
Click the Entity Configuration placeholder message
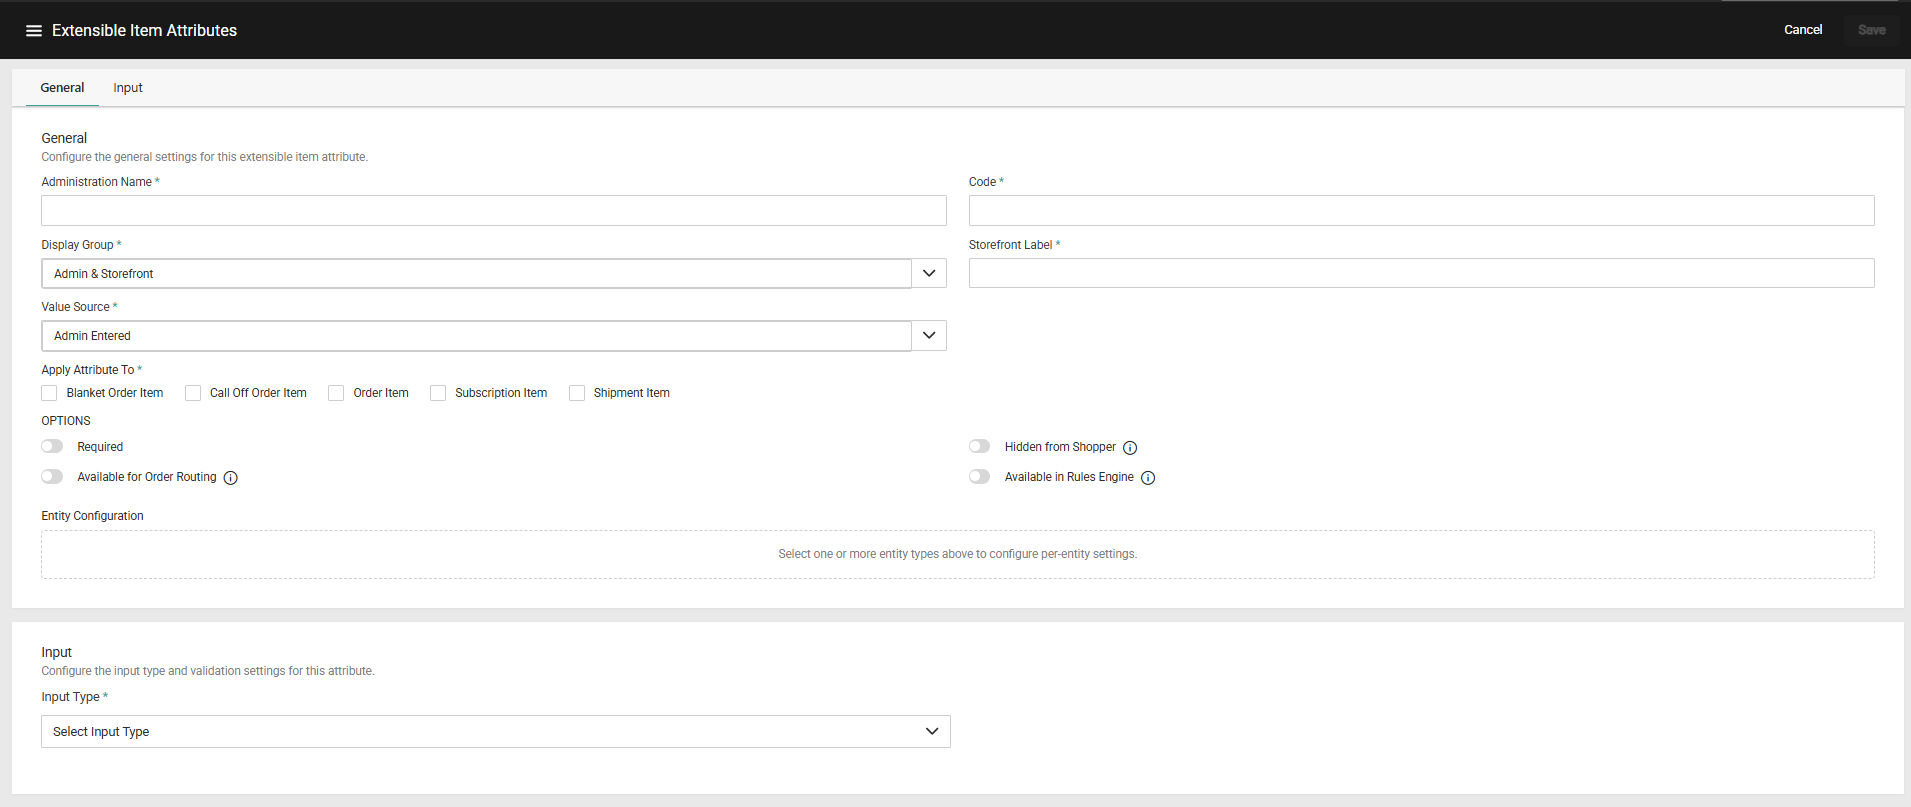[958, 554]
